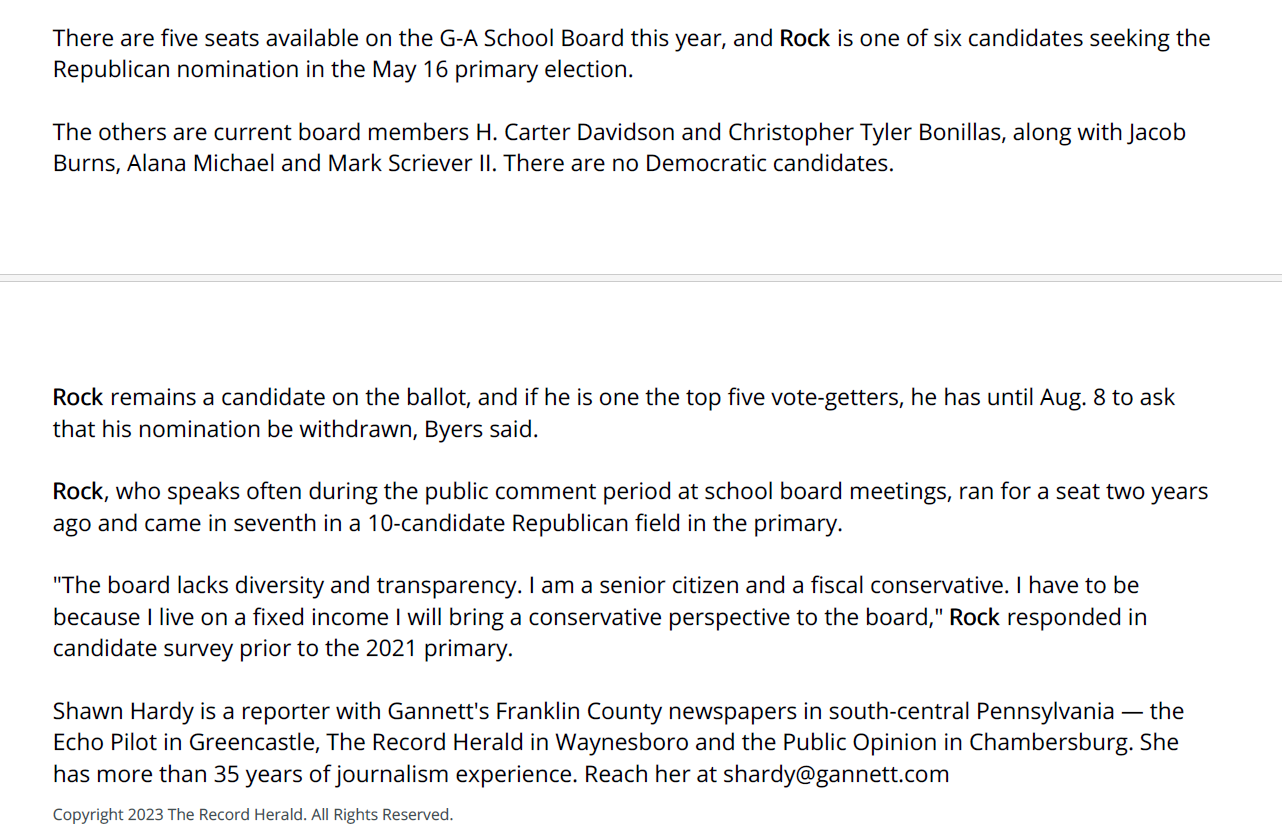Click the horizontal divider between article sections
The height and width of the screenshot is (830, 1282).
[641, 278]
